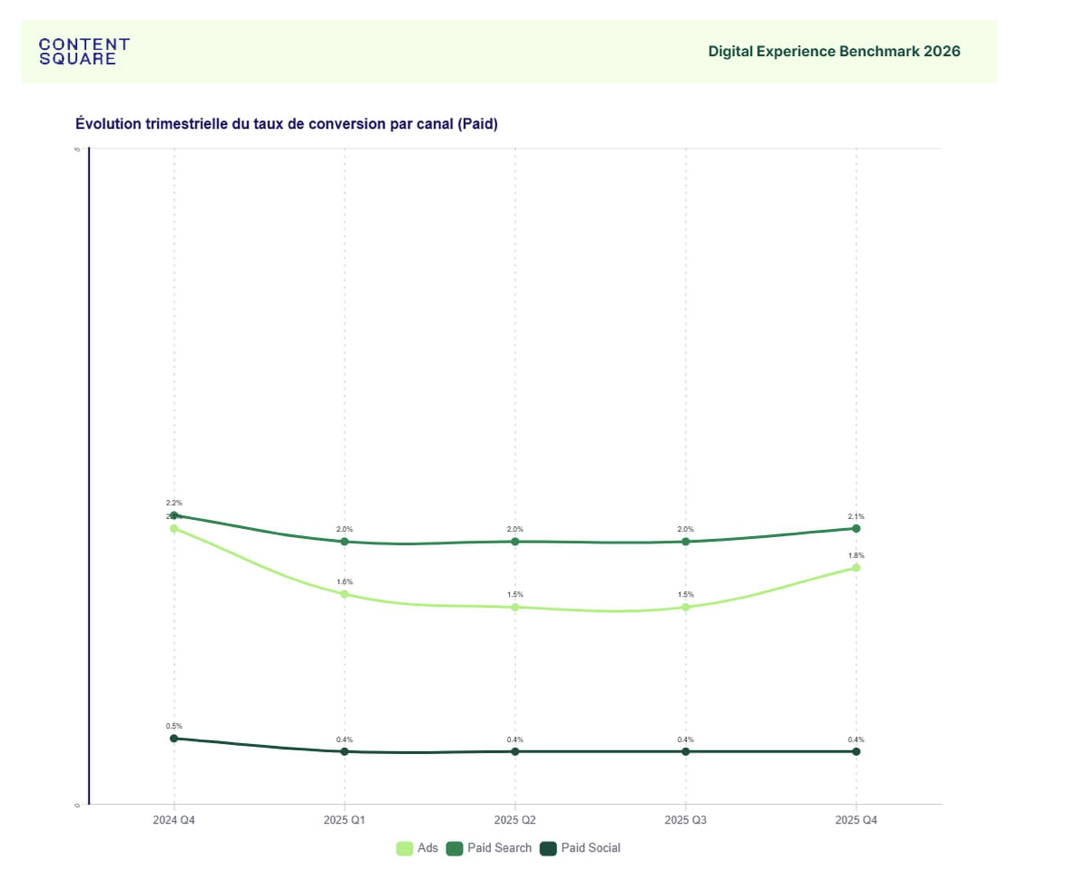Click the light green Ads legend swatch
1072x874 pixels.
[x=405, y=849]
